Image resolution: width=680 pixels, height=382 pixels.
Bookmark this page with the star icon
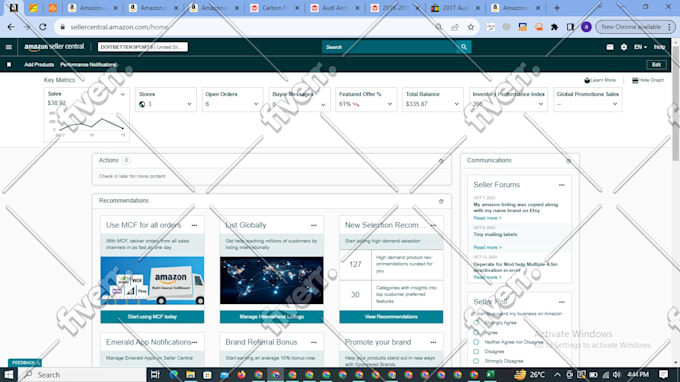click(471, 27)
